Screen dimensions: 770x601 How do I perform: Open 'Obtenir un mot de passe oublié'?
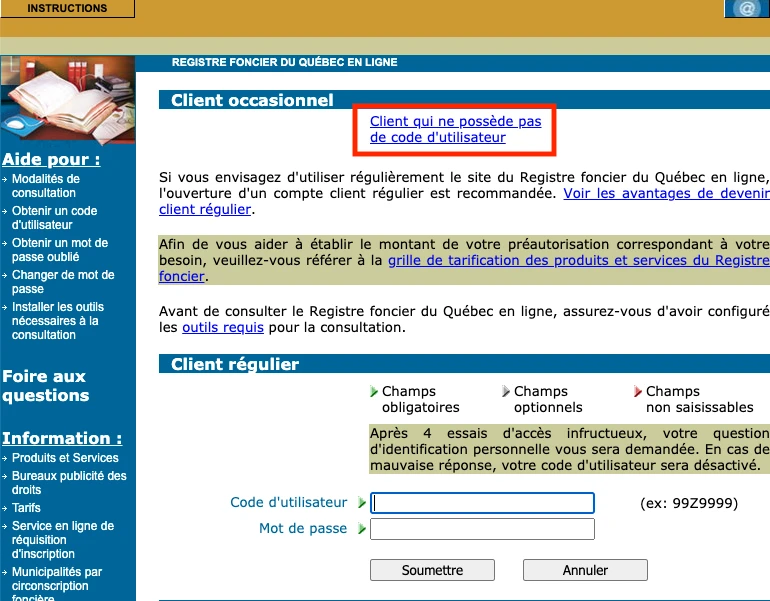(x=59, y=250)
